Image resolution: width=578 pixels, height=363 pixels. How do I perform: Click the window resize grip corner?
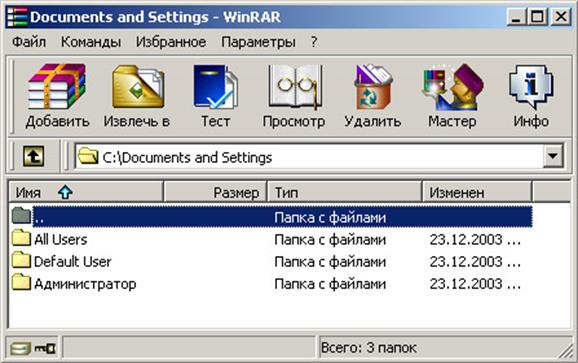click(x=565, y=352)
